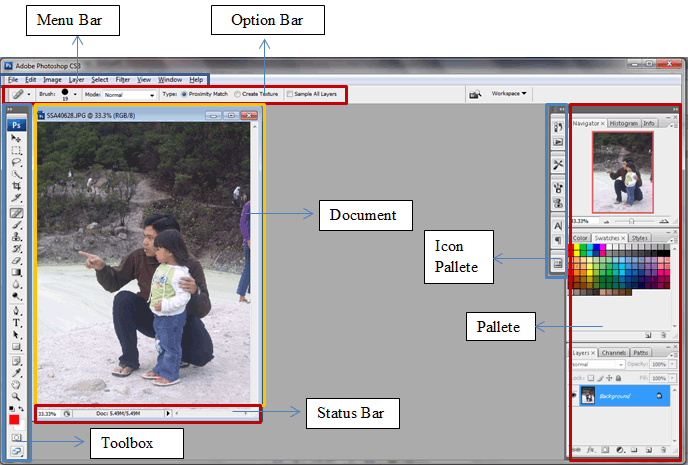Select the Spot Healing Brush tool

[x=16, y=213]
